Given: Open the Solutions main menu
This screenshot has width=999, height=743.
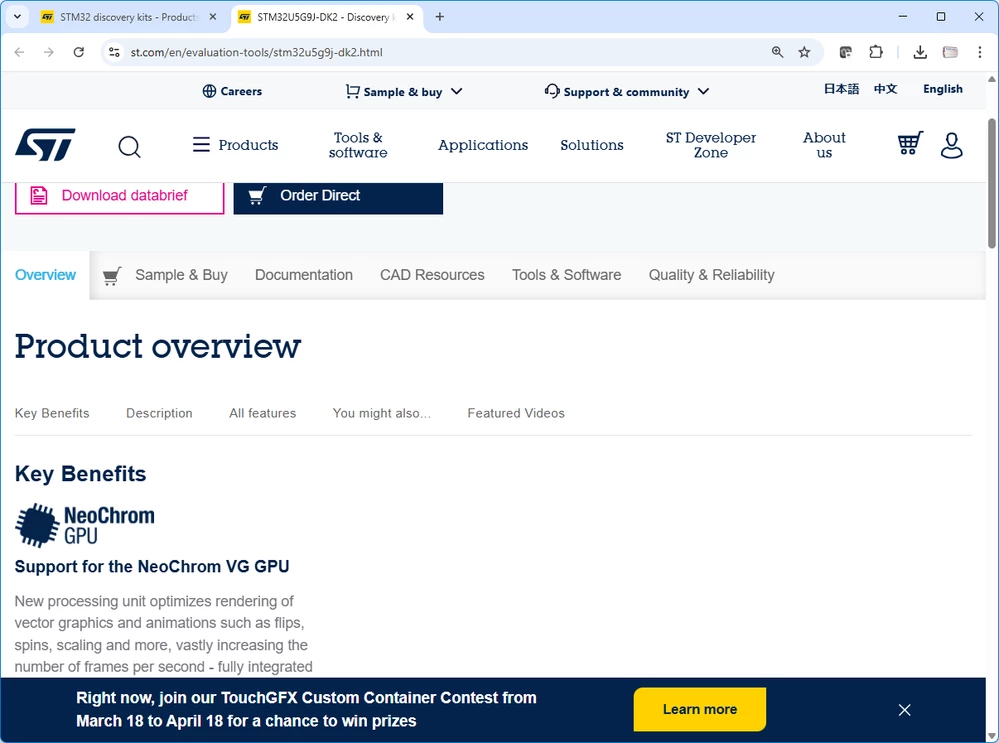Looking at the screenshot, I should point(592,145).
